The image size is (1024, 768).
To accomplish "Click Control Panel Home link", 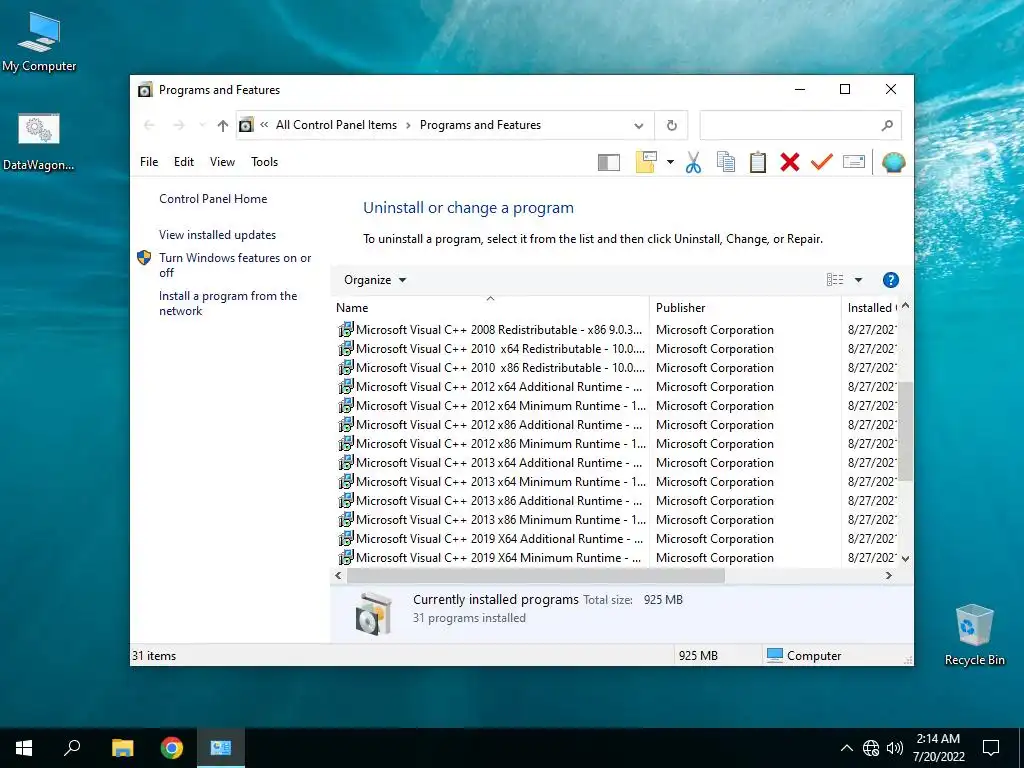I will [x=213, y=199].
